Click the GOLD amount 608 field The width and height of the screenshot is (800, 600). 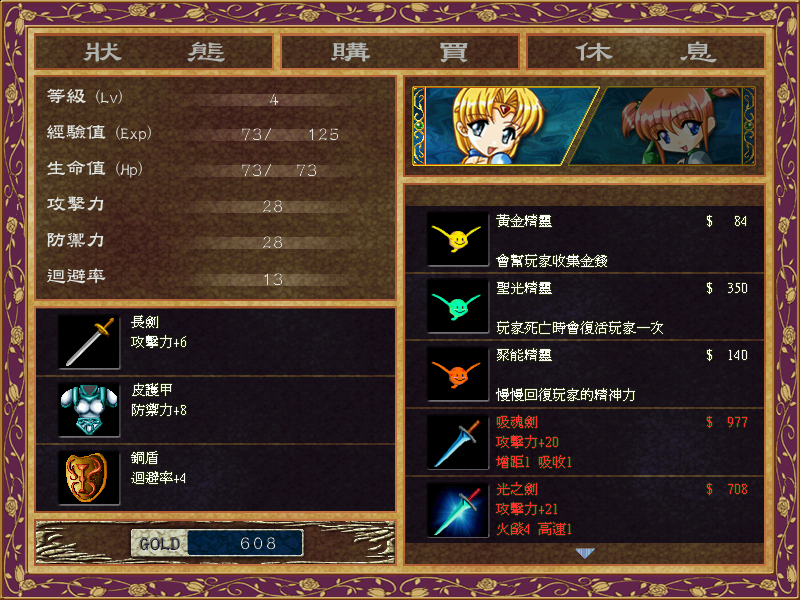[245, 543]
